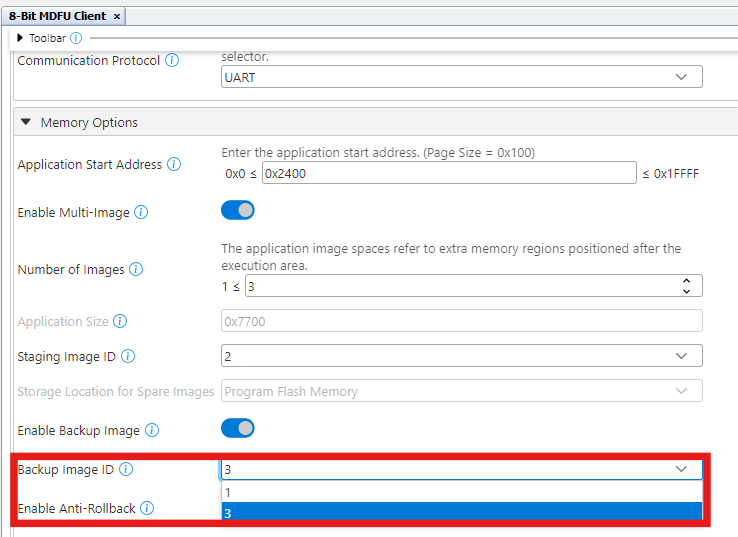Click info icon next to Toolbar
This screenshot has height=537, width=738.
tap(77, 38)
